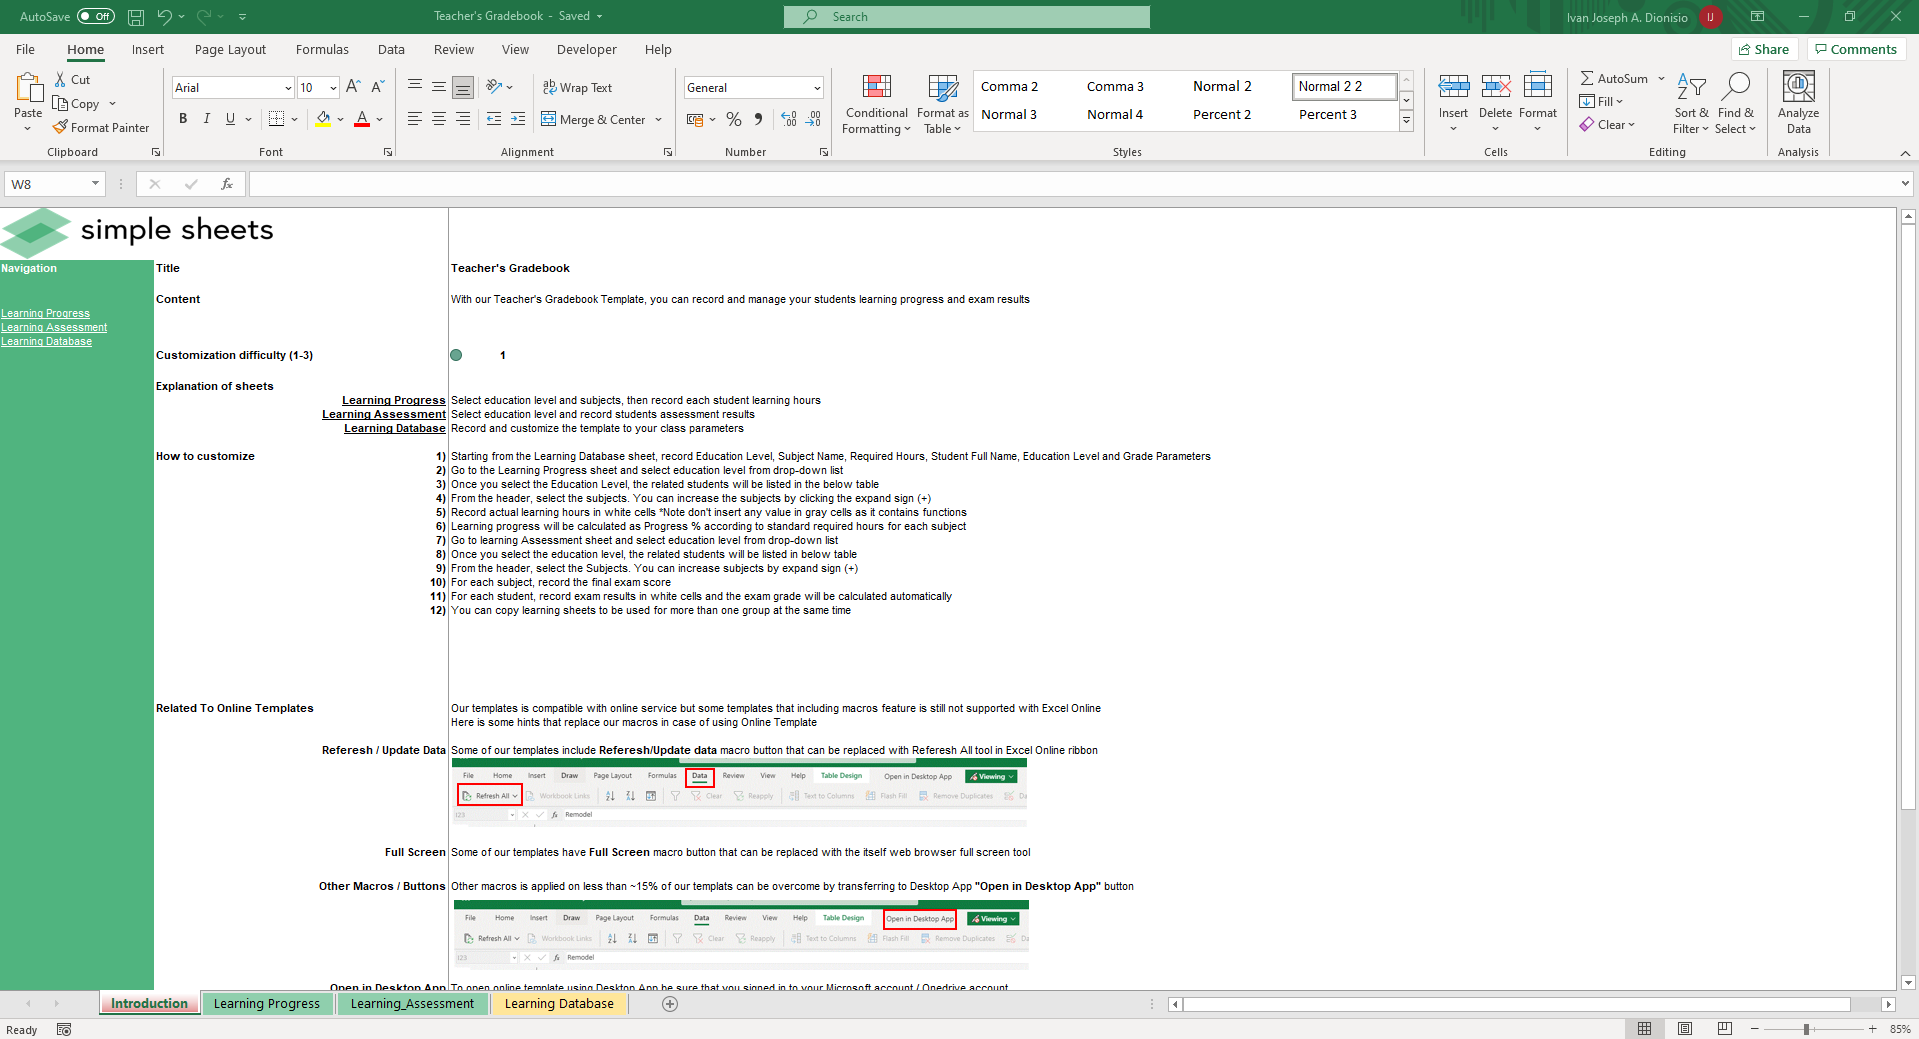Open the Sort & Filter menu

coord(1691,104)
